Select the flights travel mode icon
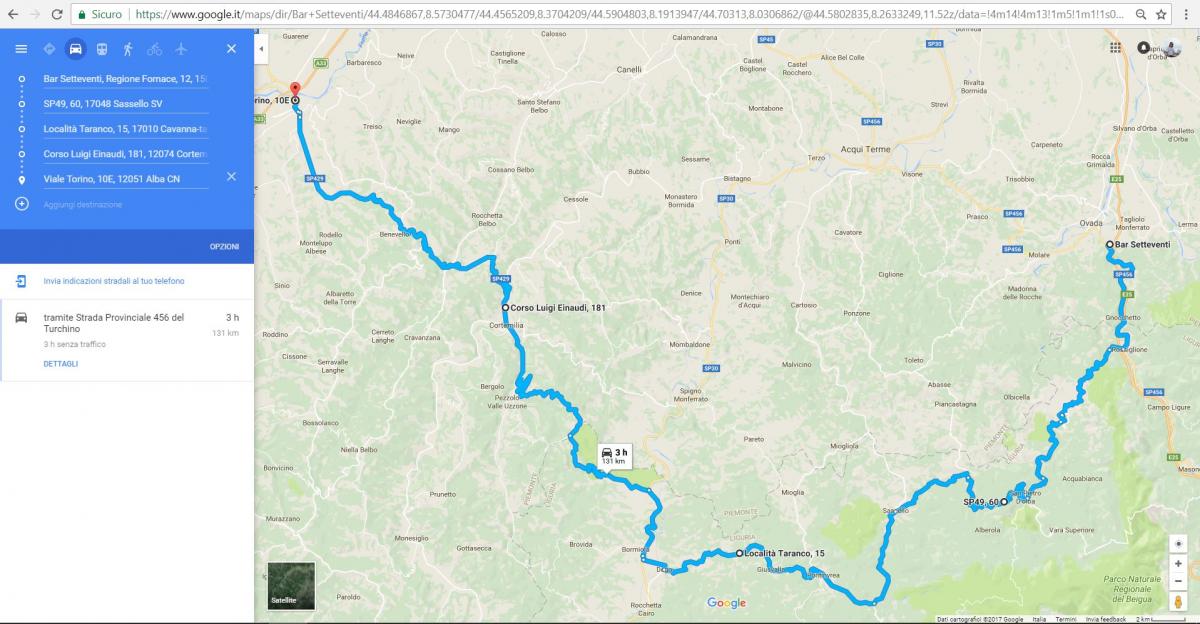 click(x=181, y=49)
